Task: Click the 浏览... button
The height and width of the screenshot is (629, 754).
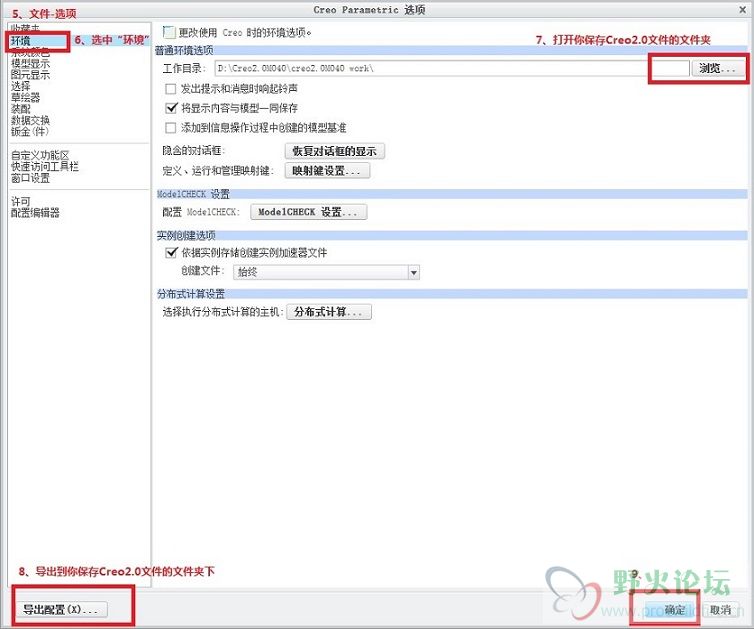Action: pyautogui.click(x=718, y=68)
